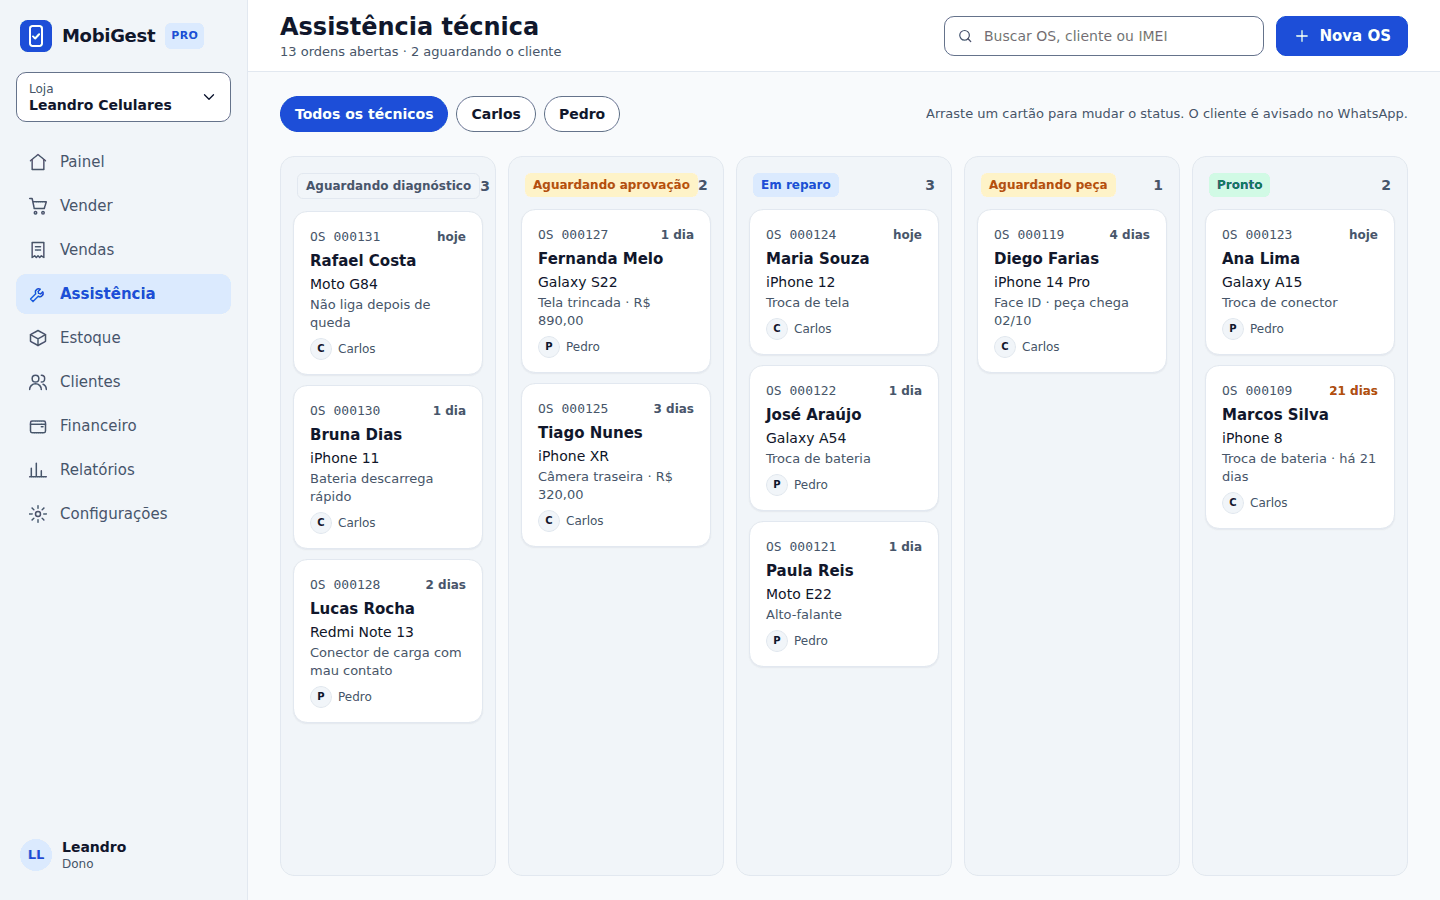Open the Lucas Rocha order card

click(388, 641)
